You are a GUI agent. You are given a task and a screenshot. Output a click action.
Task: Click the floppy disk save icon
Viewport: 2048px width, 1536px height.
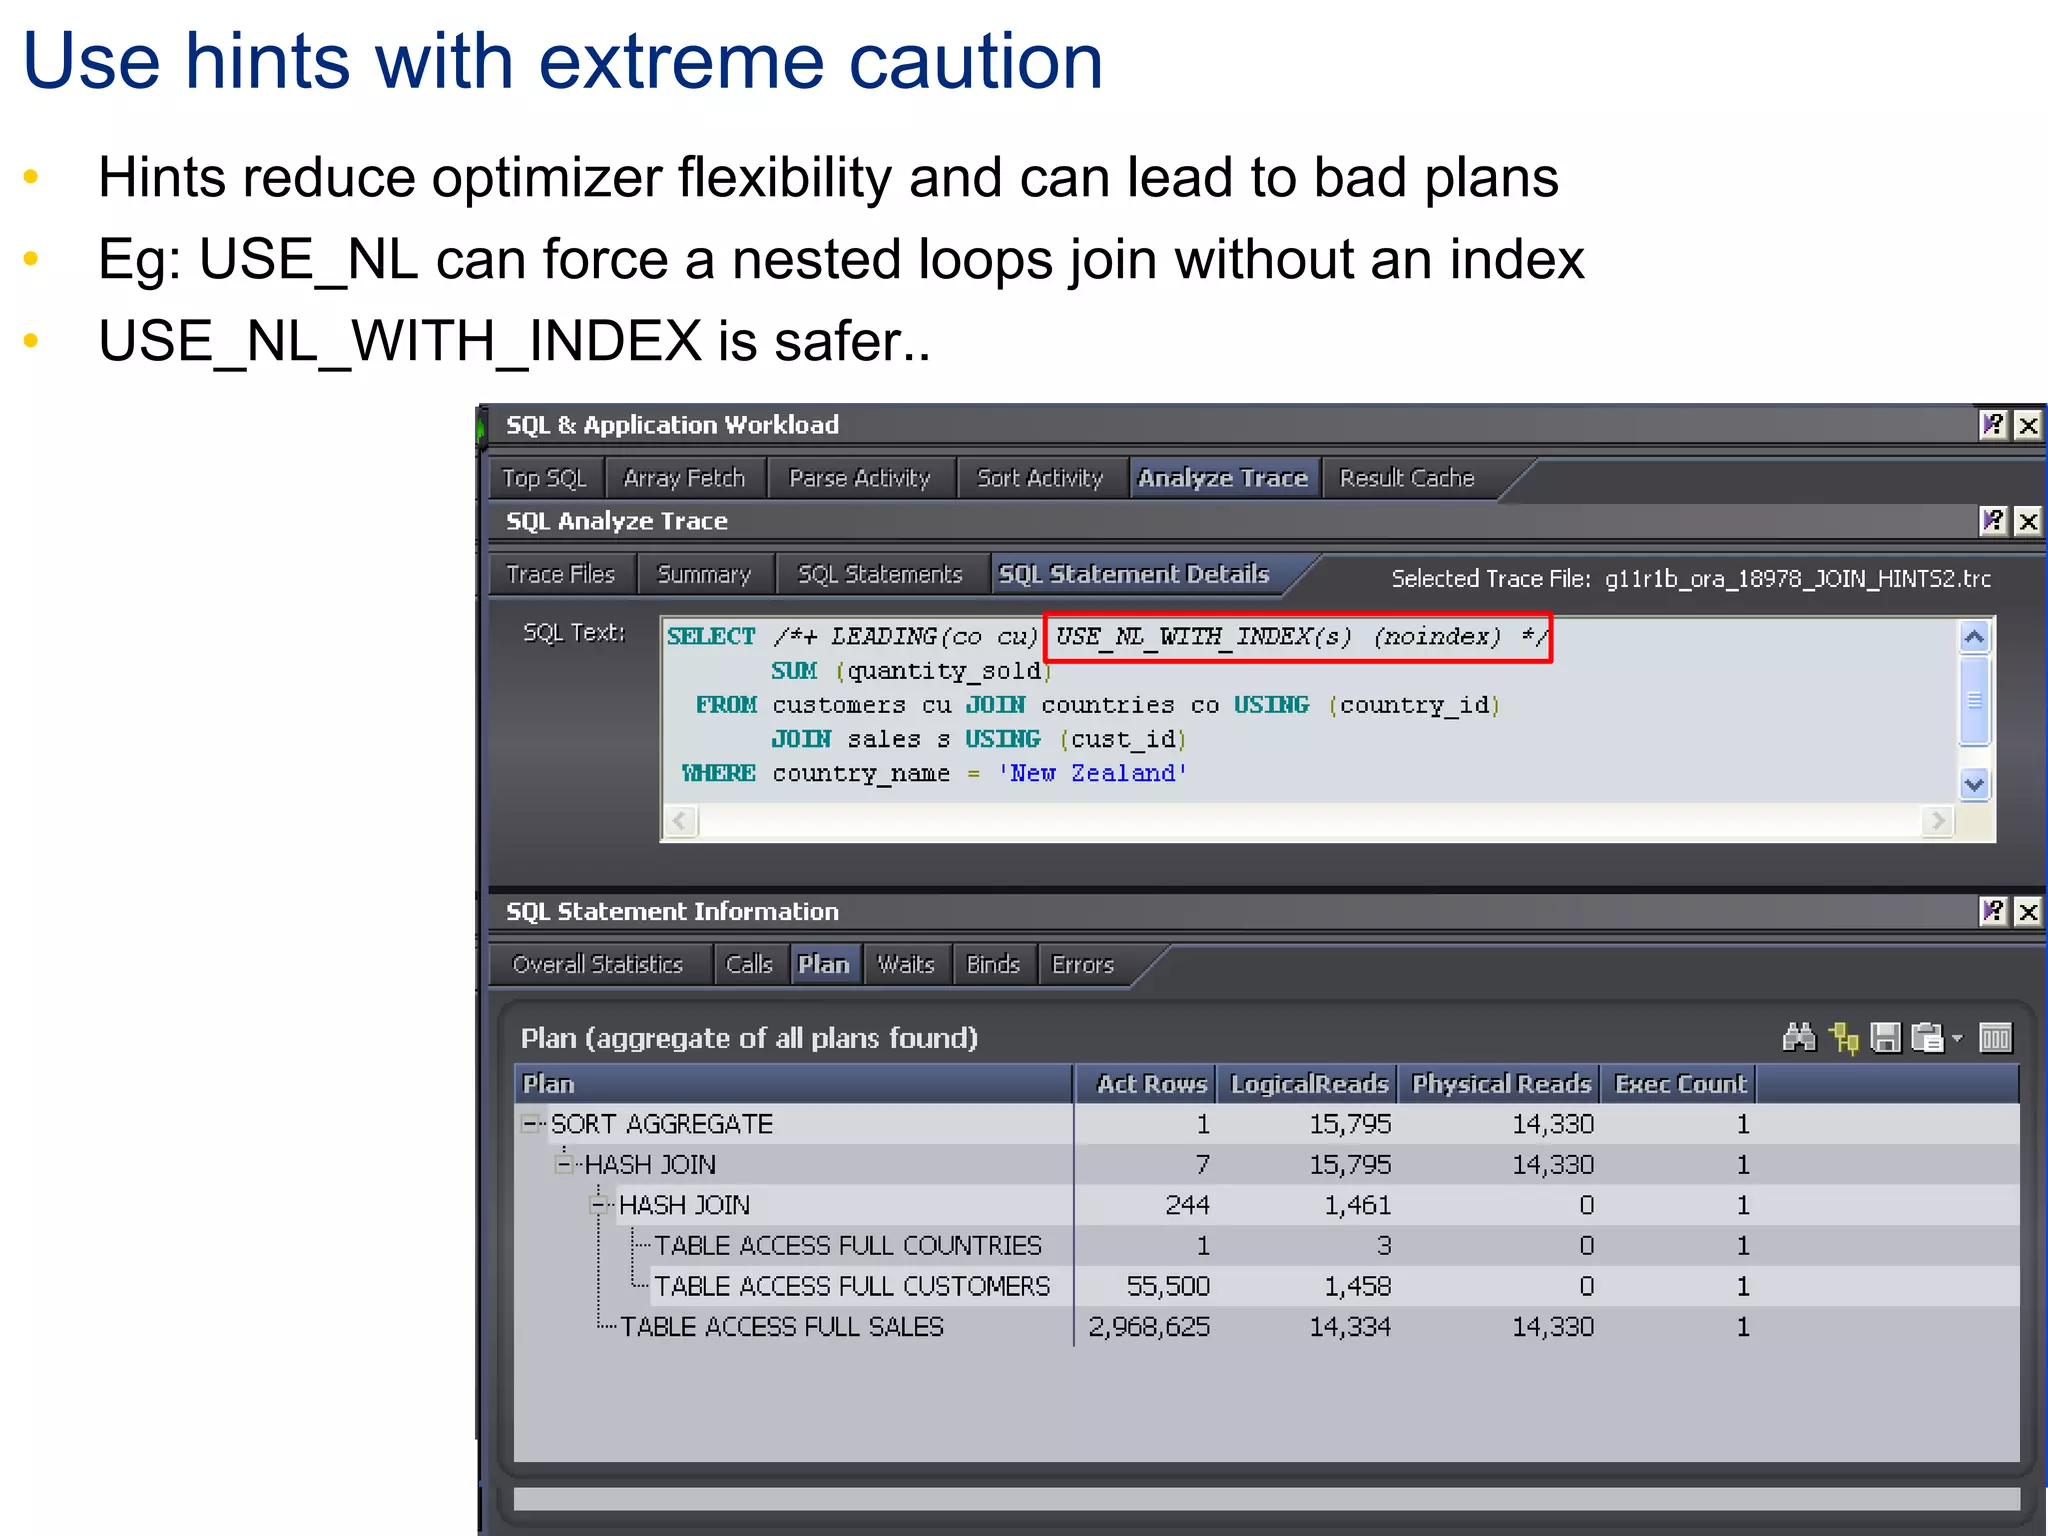tap(1885, 1038)
